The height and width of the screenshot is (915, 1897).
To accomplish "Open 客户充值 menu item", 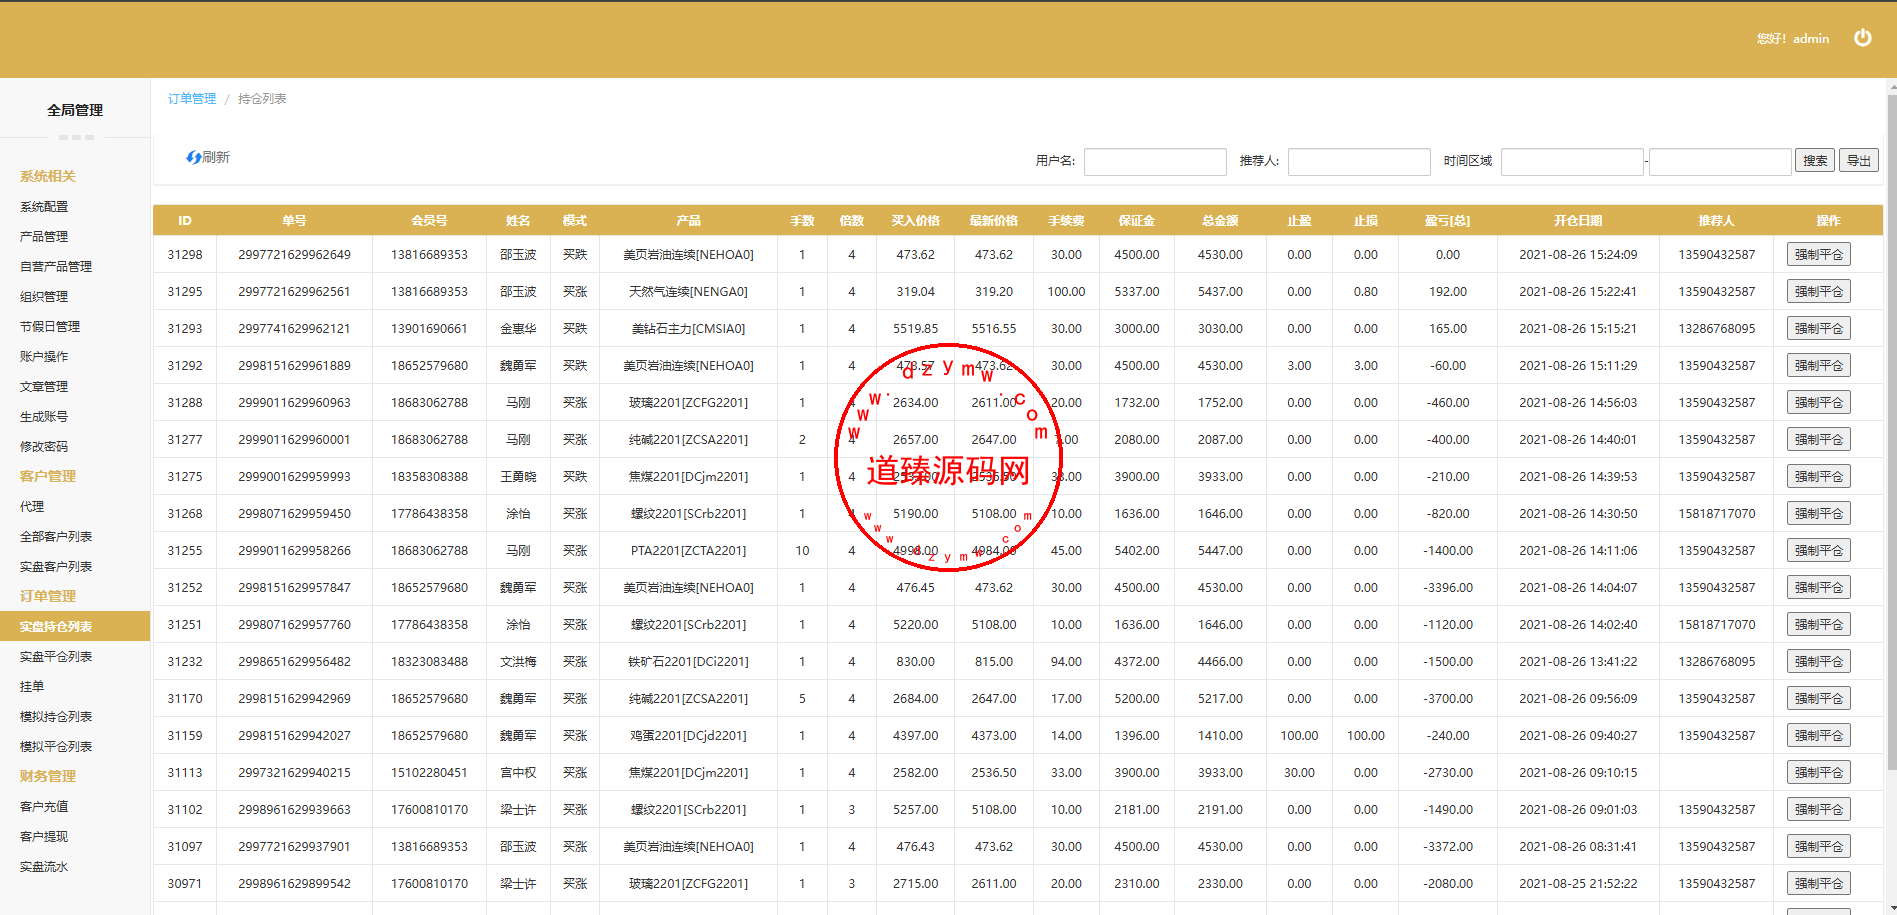I will tap(44, 807).
